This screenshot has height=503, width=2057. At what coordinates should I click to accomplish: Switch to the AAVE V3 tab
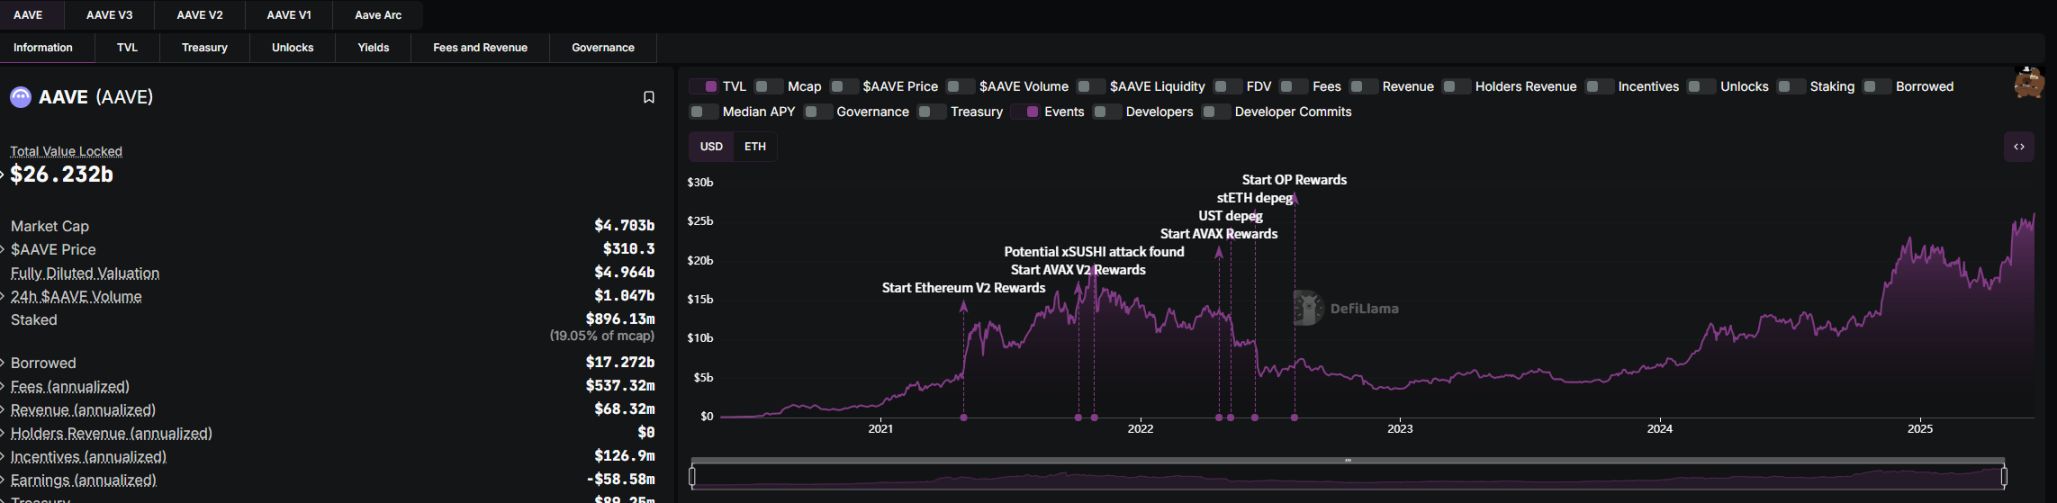pyautogui.click(x=109, y=15)
